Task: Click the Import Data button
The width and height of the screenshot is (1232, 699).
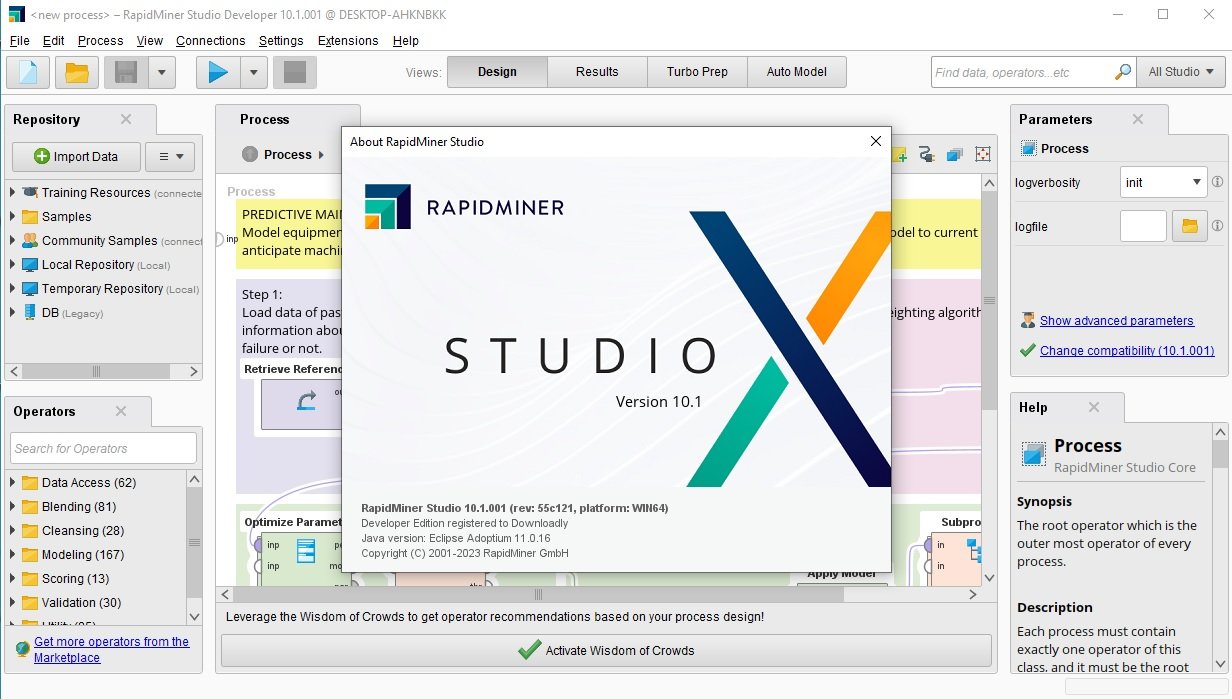Action: [75, 157]
